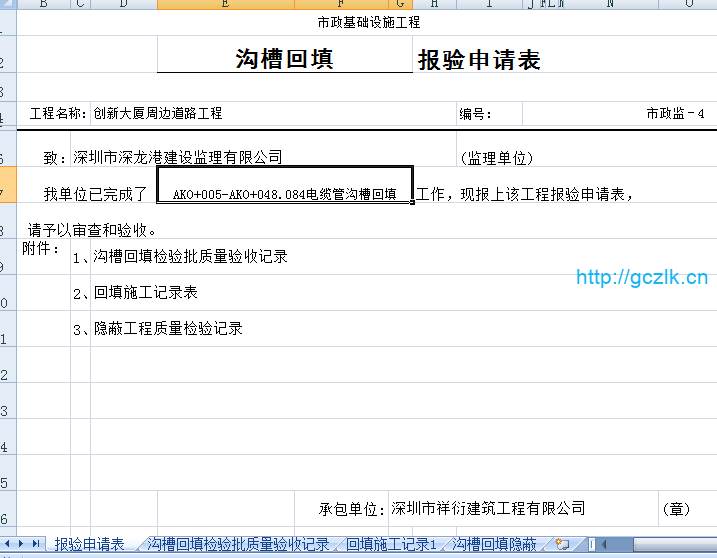This screenshot has height=558, width=717.
Task: Click the insert new worksheet icon
Action: pyautogui.click(x=562, y=544)
